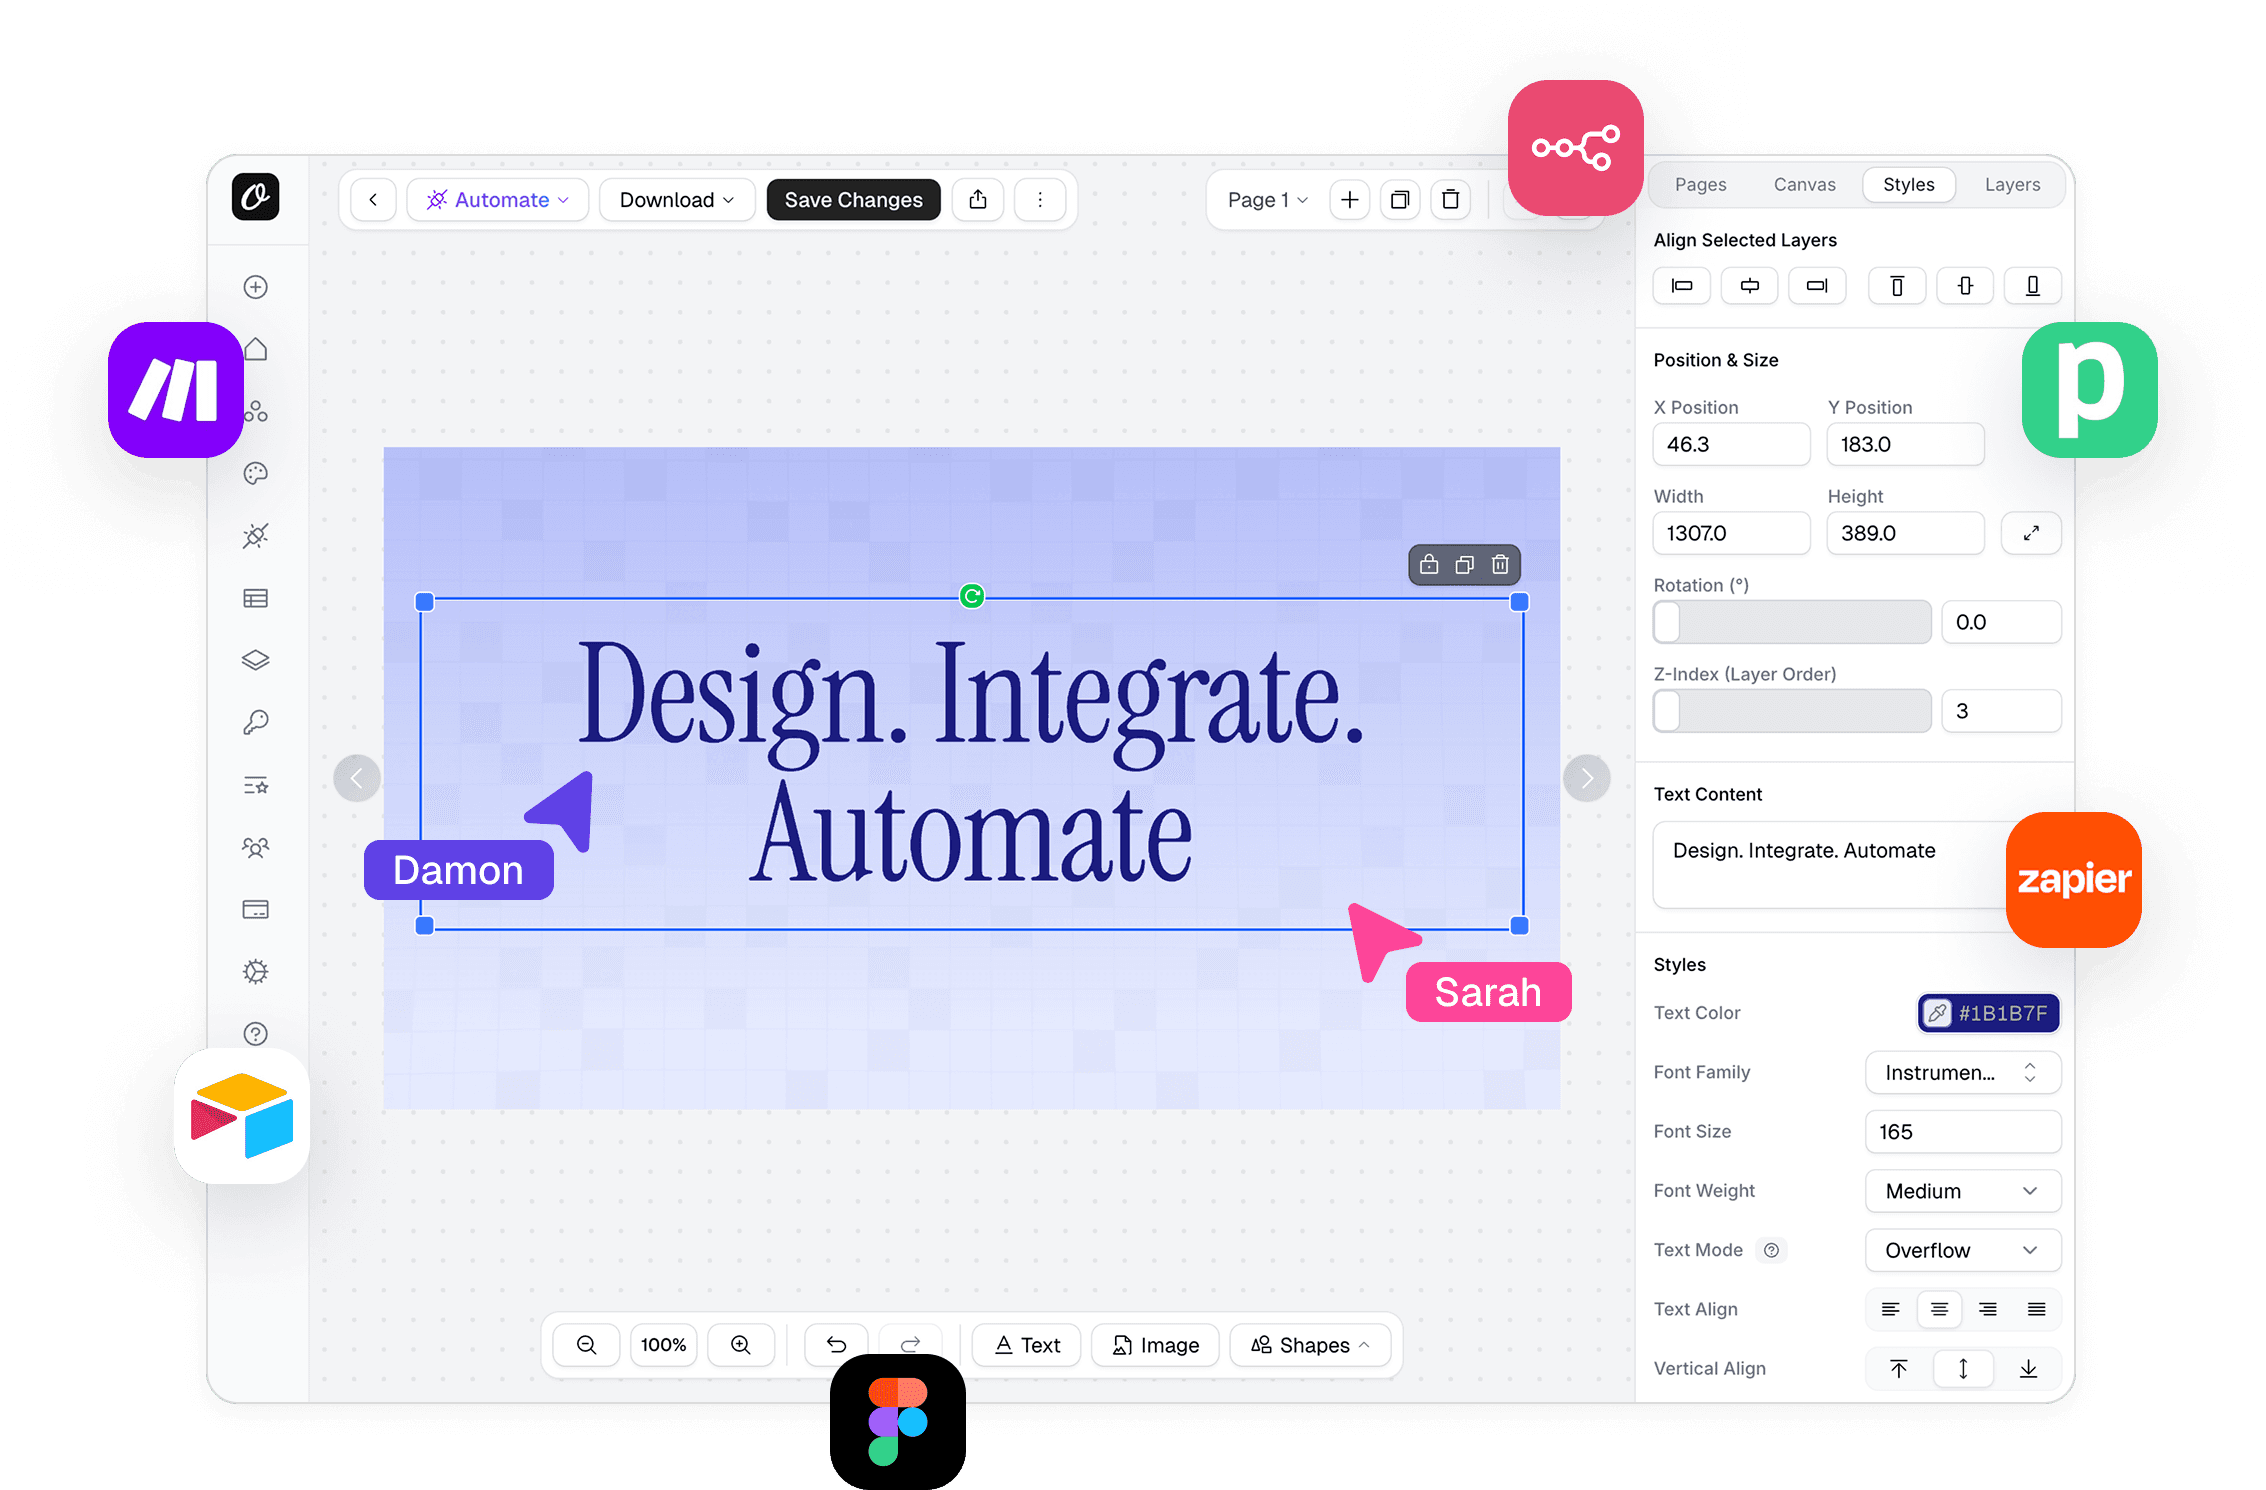The image size is (2266, 1490).
Task: Select the color palette tool in sidebar
Action: [x=256, y=473]
